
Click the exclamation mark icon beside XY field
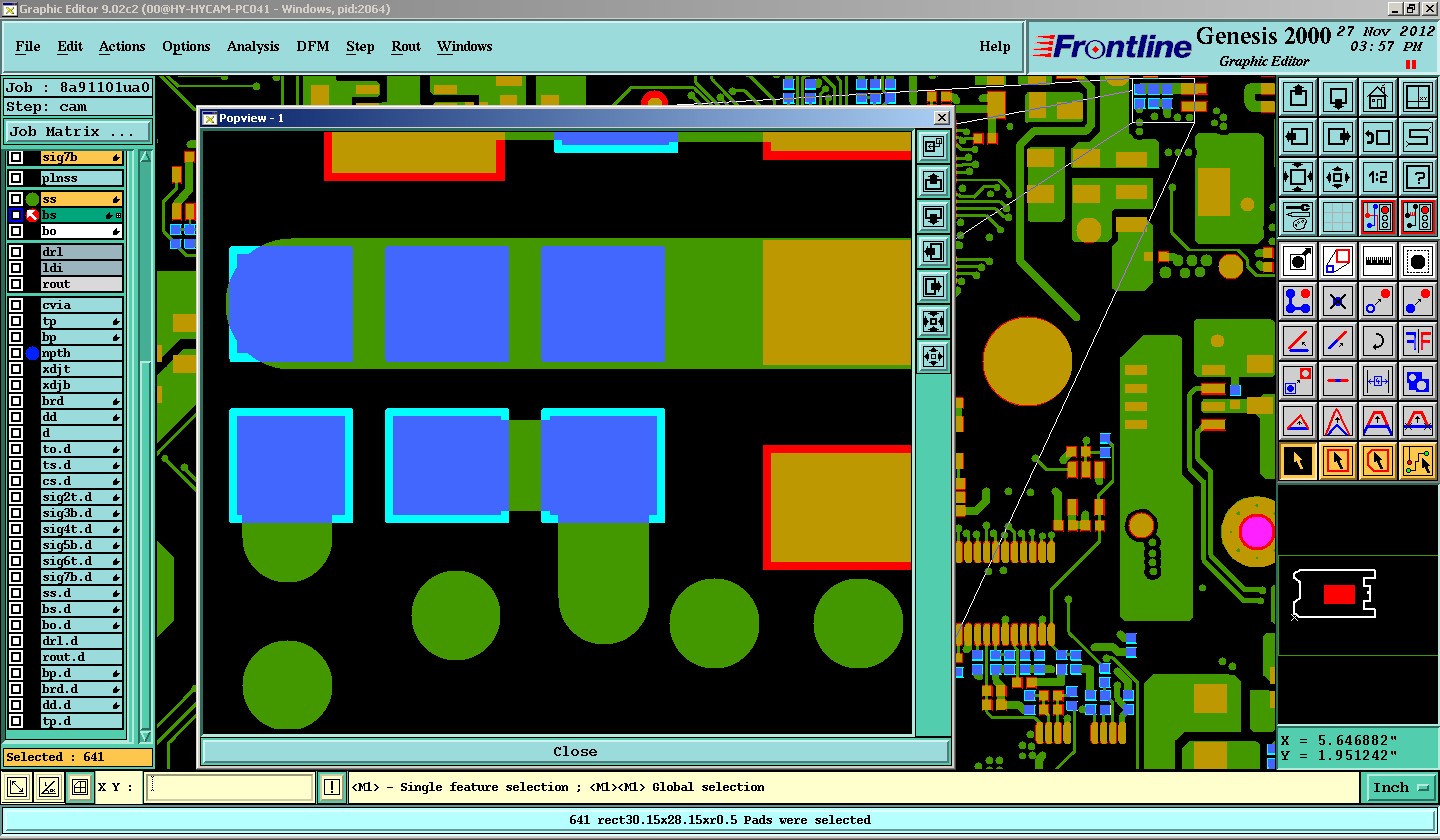(332, 788)
